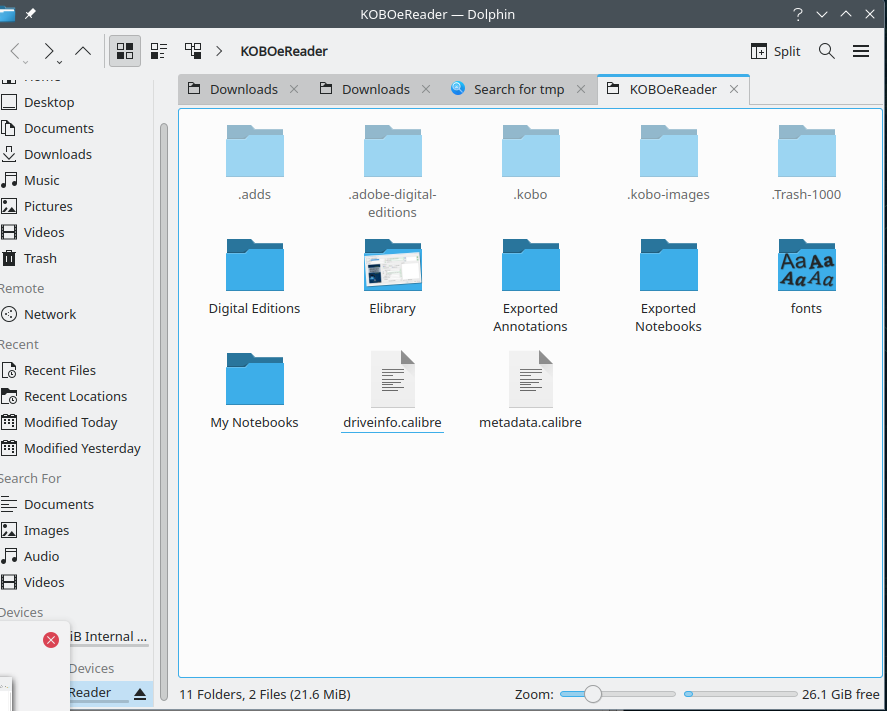Expand the breadcrumb chevron before KOBOeReader
Screen dimensions: 887x711
point(219,51)
